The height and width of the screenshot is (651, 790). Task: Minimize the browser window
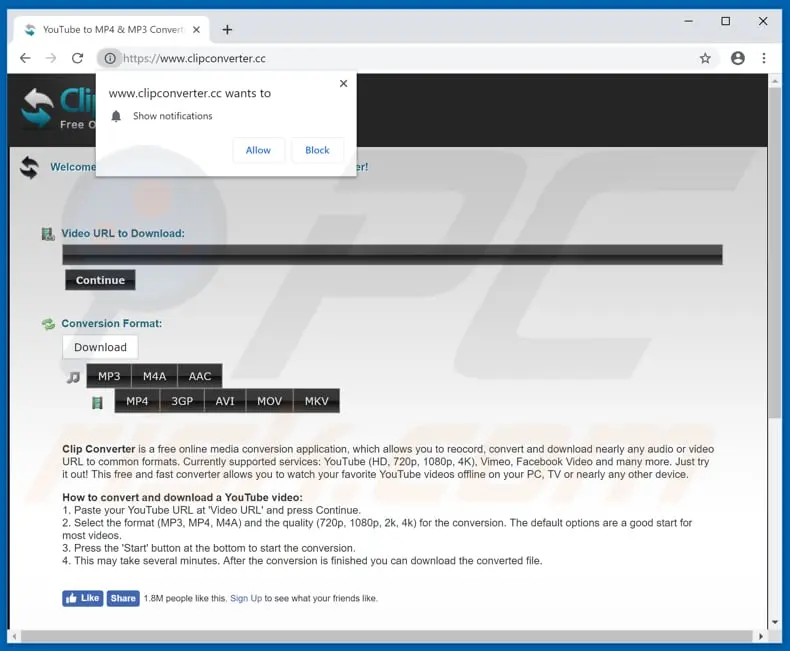tap(688, 21)
